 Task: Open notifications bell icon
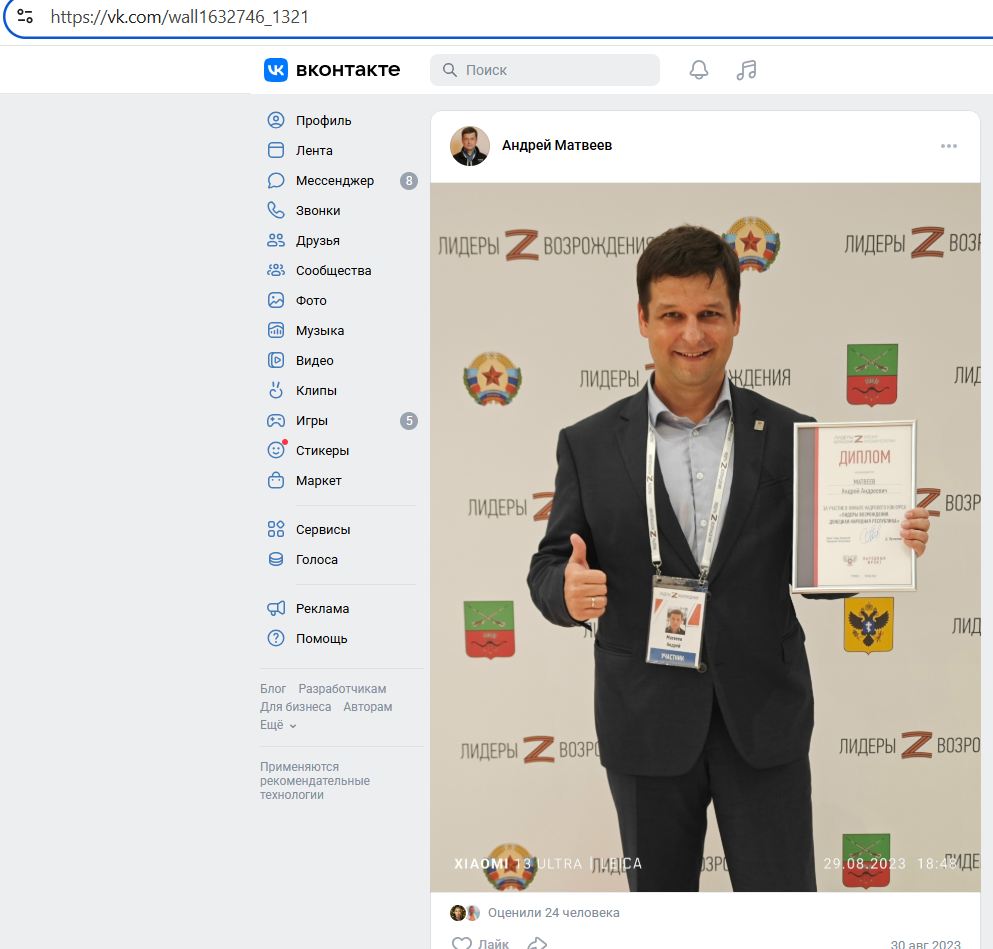[699, 70]
